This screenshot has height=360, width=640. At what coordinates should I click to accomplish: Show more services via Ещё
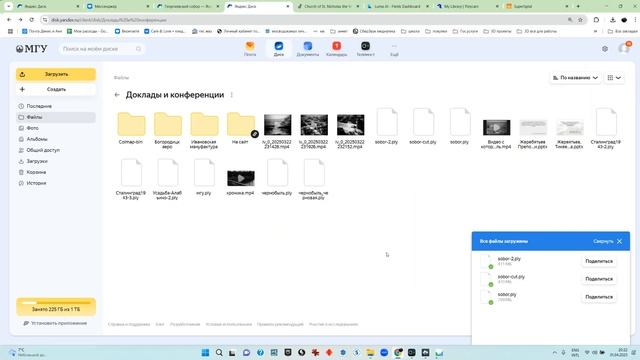[394, 49]
